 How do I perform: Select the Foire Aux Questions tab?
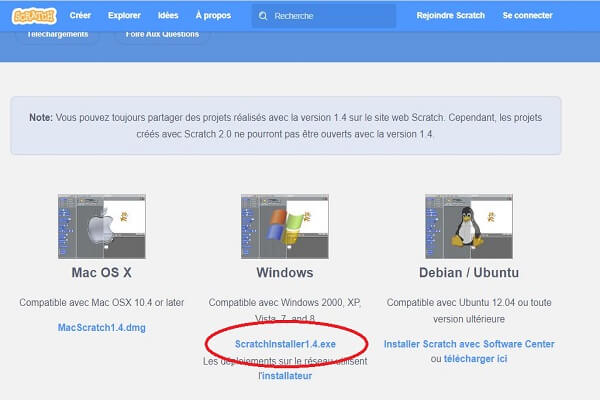pyautogui.click(x=162, y=34)
